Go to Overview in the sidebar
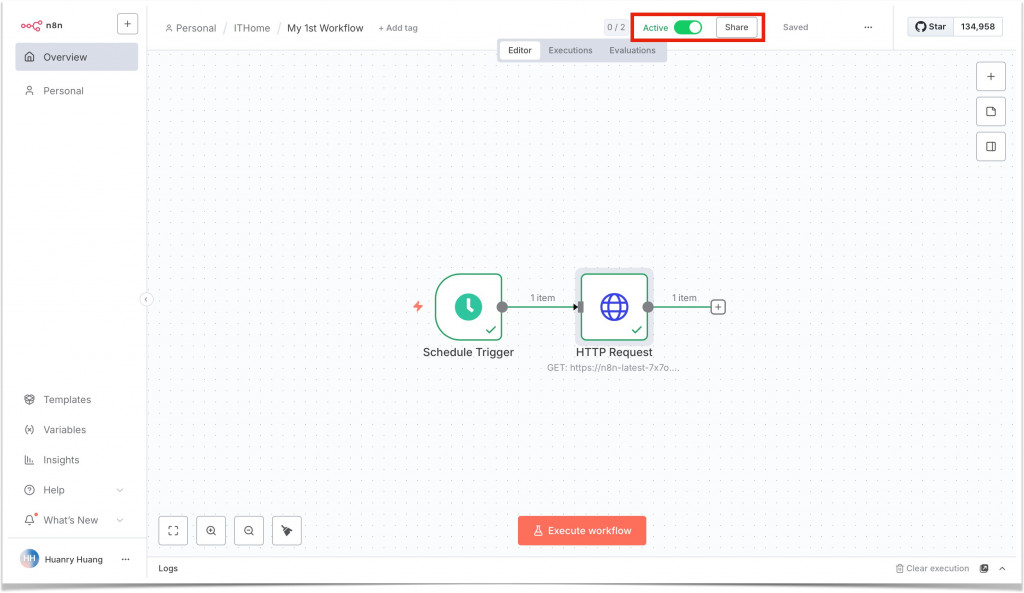Viewport: 1024px width, 593px height. [x=76, y=57]
